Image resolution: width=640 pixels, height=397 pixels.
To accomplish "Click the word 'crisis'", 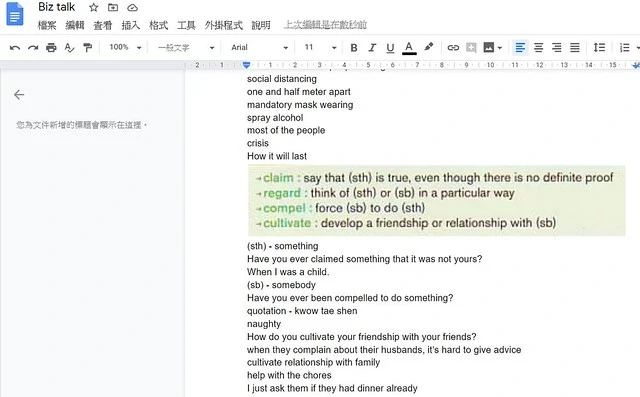I will [x=258, y=143].
